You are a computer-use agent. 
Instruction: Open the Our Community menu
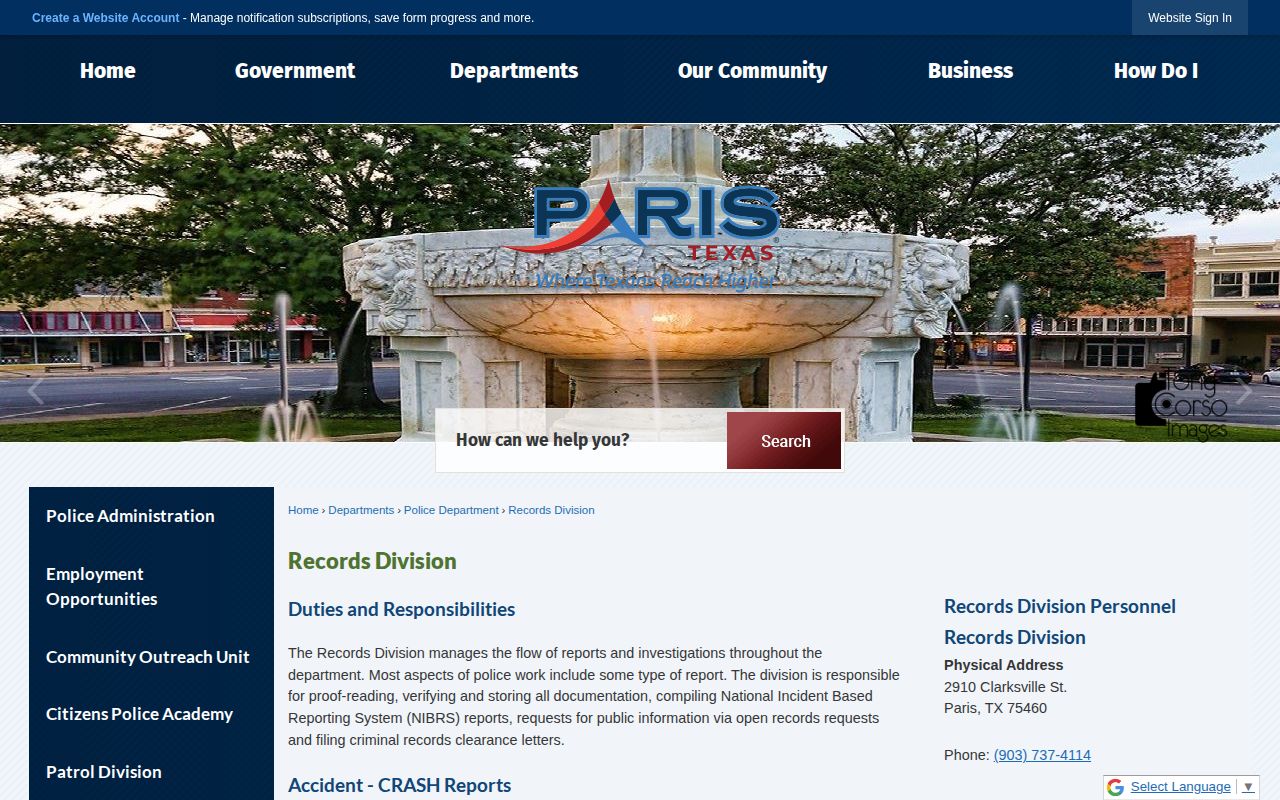(x=752, y=71)
